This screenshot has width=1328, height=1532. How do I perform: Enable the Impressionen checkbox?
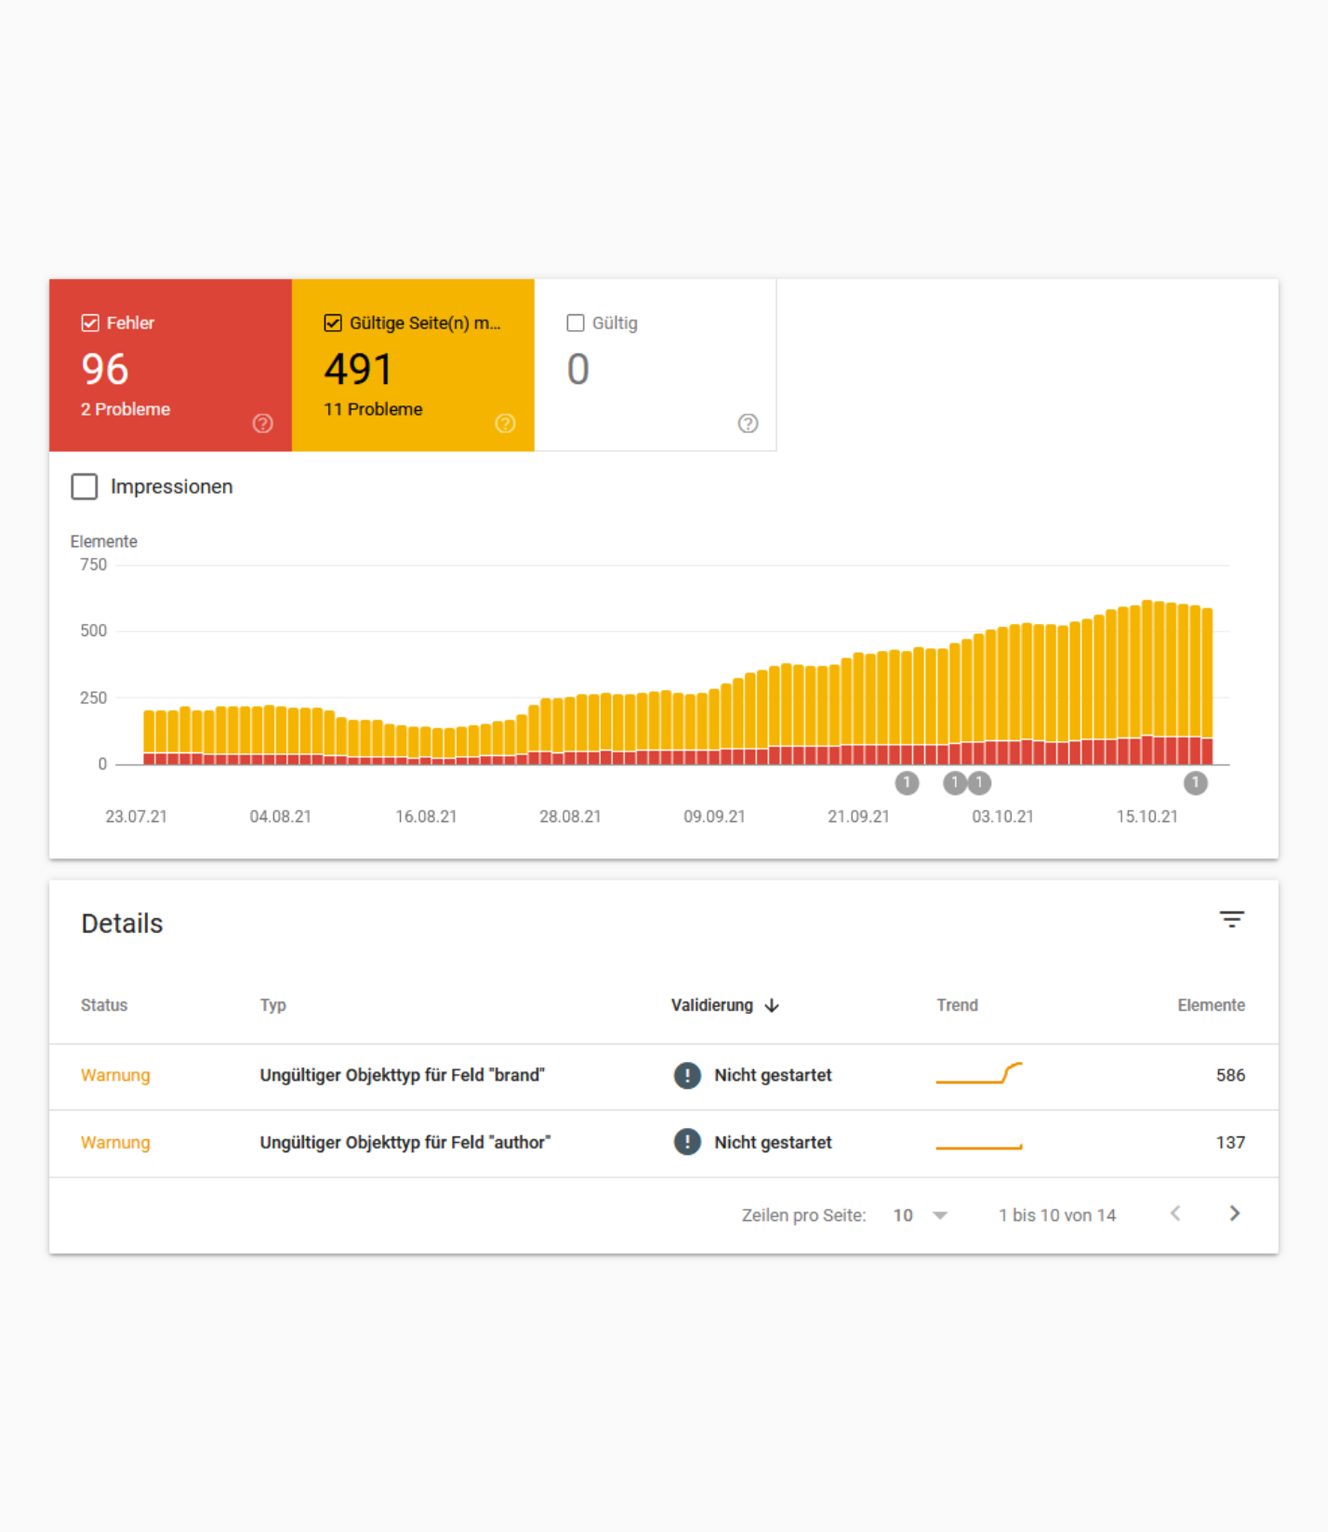(85, 487)
